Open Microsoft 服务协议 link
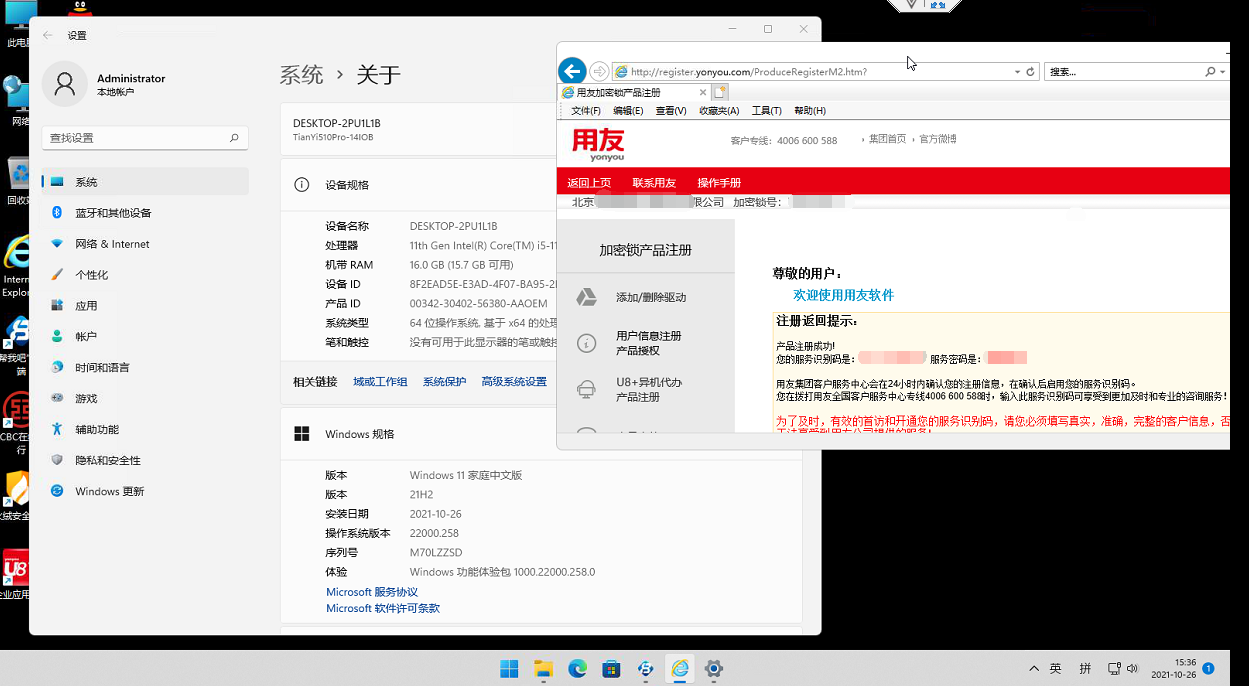The image size is (1249, 686). (x=372, y=592)
